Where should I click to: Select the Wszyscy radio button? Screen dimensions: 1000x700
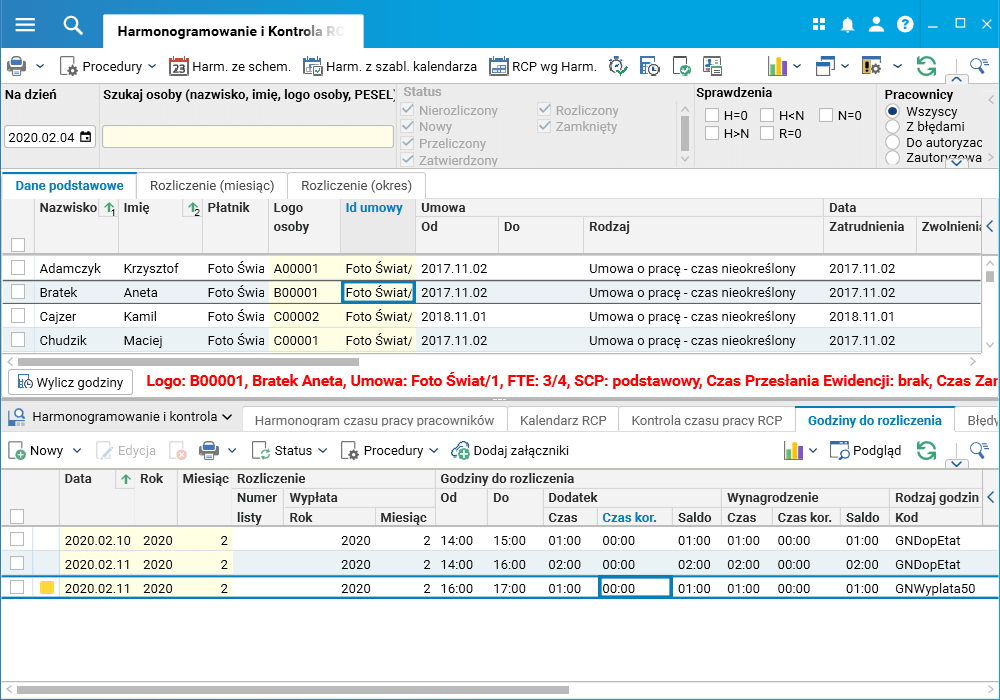pyautogui.click(x=893, y=111)
